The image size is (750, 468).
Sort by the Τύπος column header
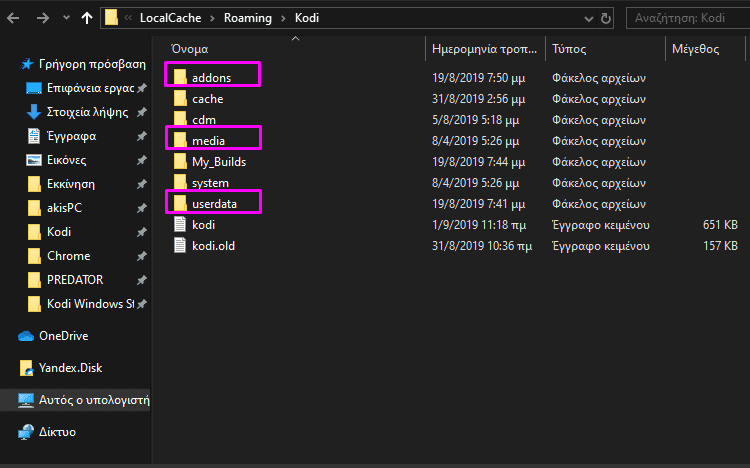[x=569, y=49]
